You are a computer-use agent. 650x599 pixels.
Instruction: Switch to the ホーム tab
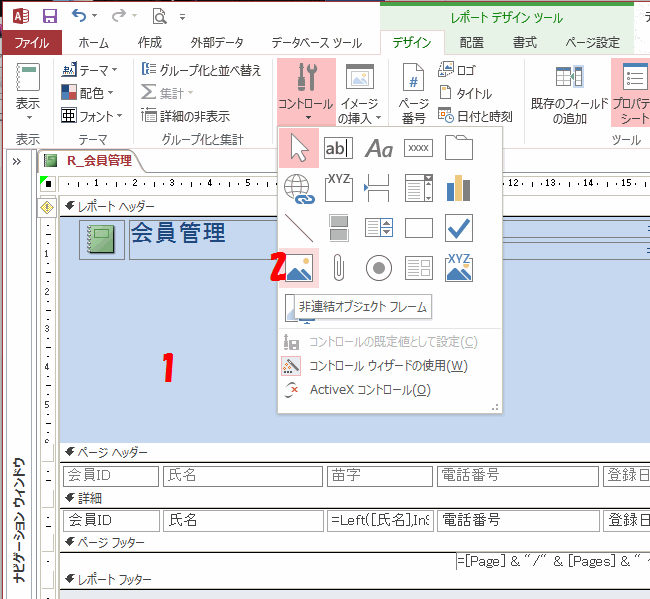click(x=94, y=42)
